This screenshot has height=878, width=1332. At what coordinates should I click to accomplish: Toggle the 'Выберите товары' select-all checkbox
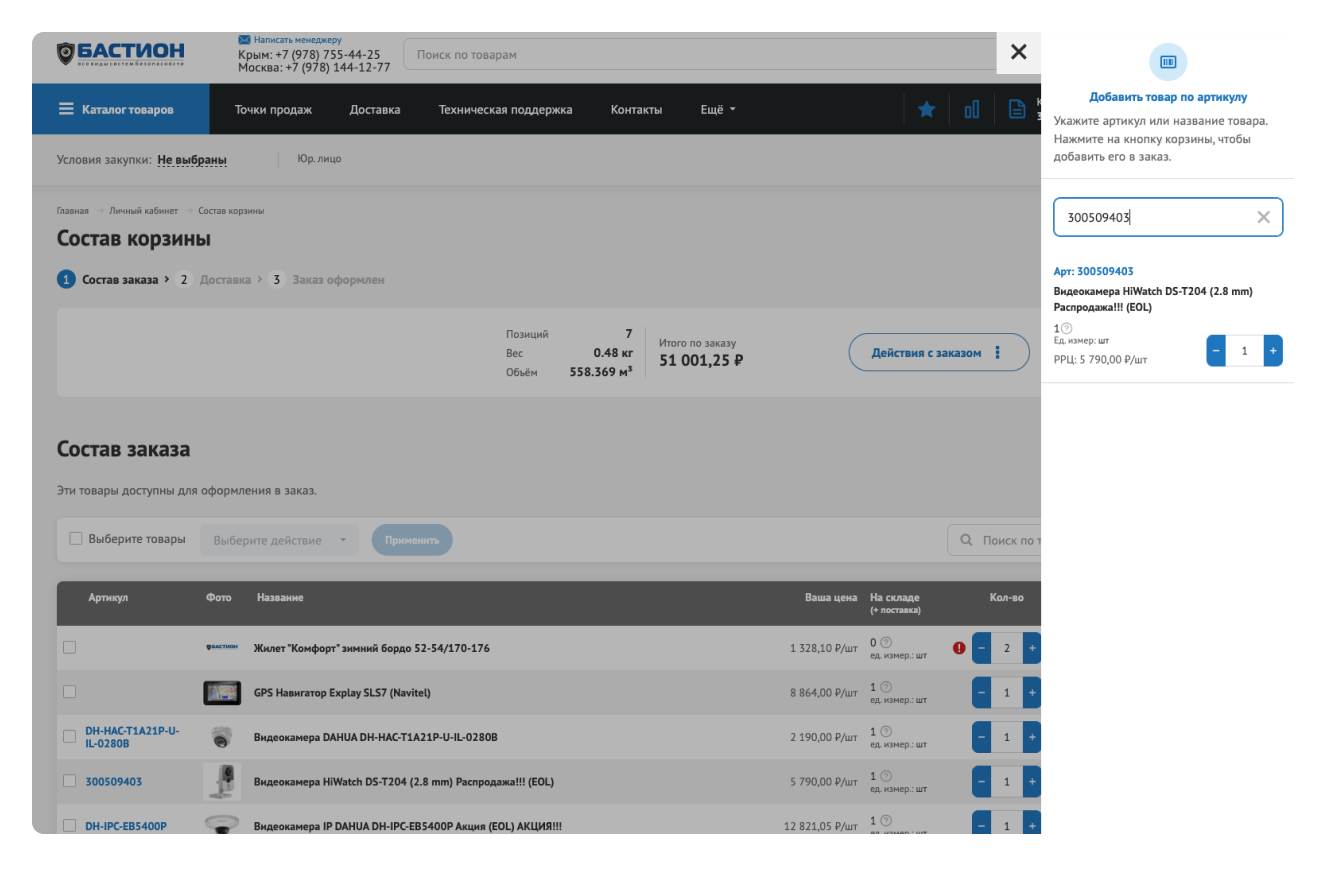[76, 539]
